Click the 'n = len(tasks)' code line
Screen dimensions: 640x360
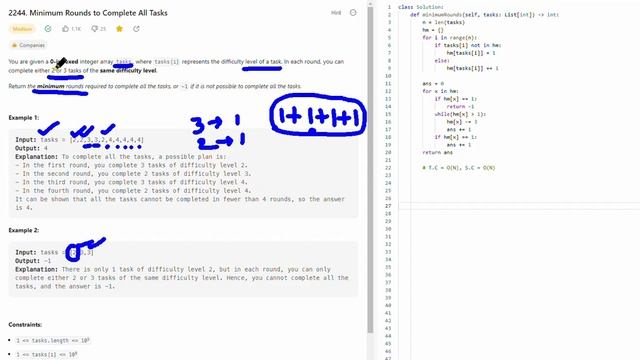(443, 22)
